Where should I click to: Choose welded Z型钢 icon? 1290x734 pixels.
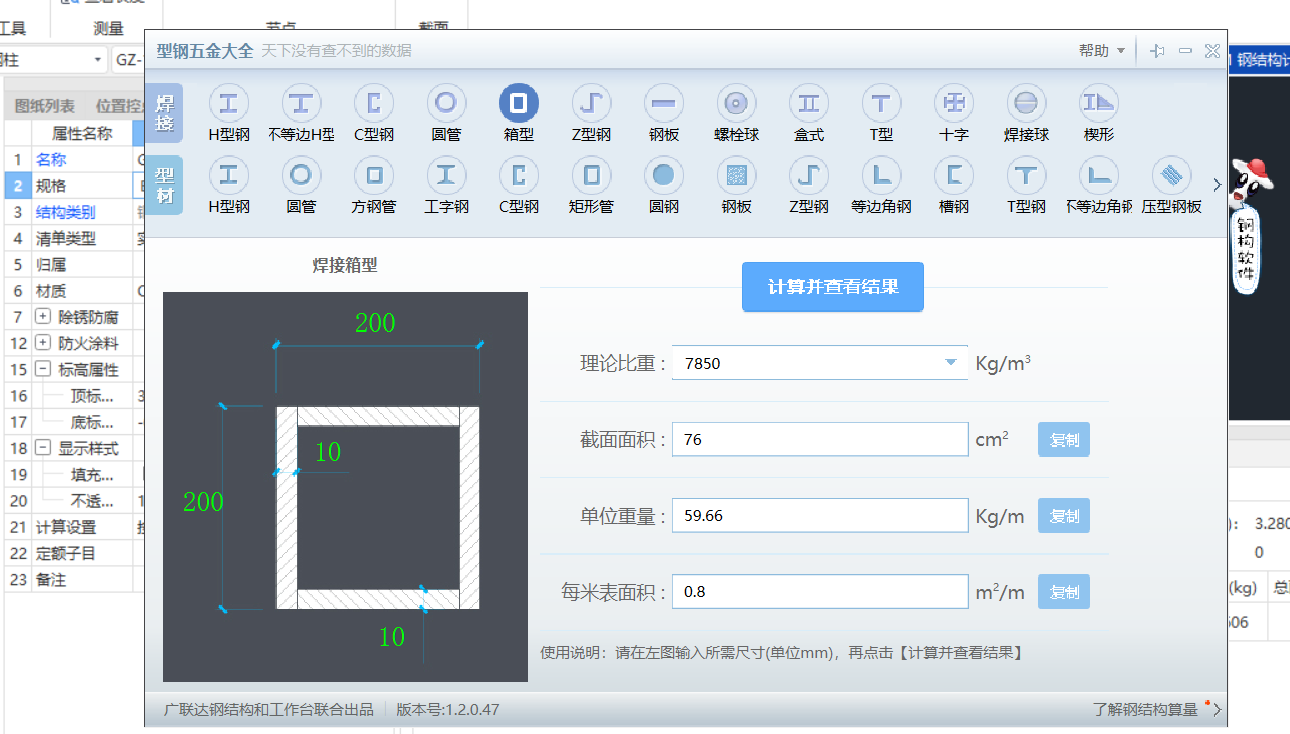click(591, 102)
